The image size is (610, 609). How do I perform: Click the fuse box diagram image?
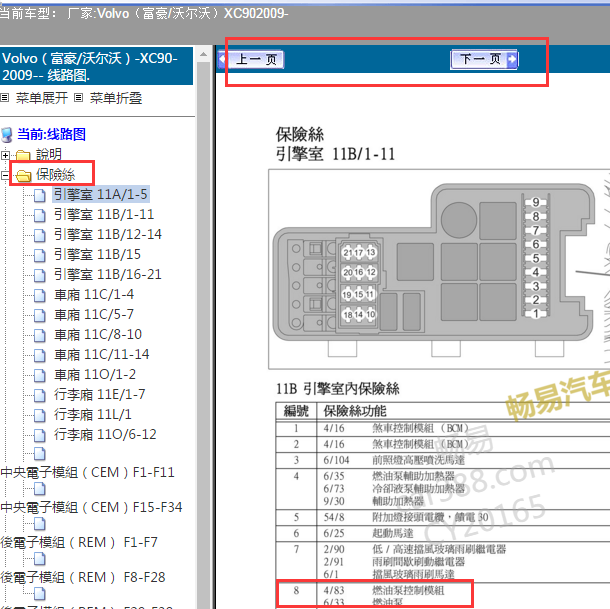click(x=439, y=269)
